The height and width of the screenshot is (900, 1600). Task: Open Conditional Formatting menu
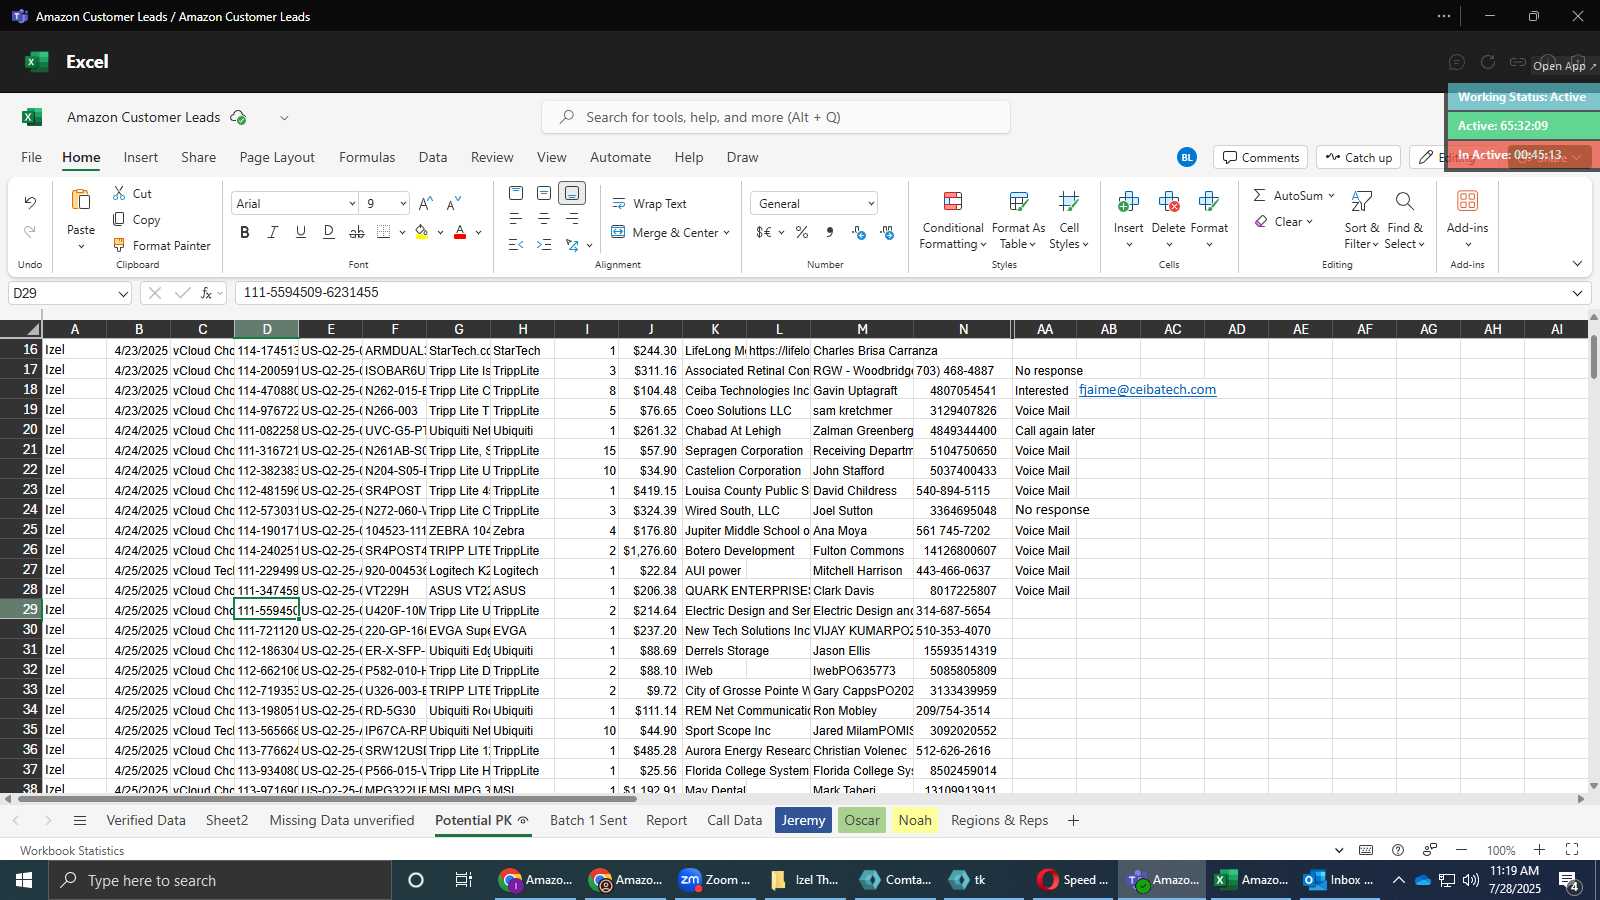(x=953, y=220)
